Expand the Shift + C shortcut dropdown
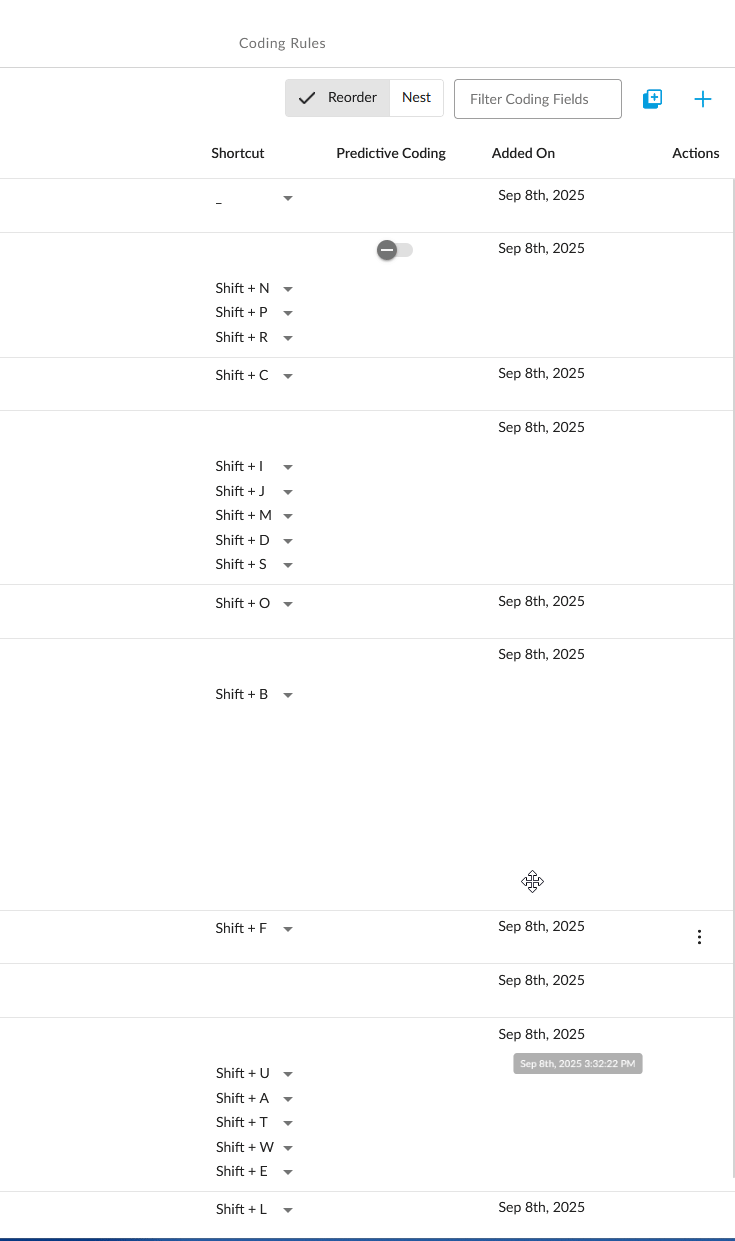The image size is (735, 1241). (288, 376)
